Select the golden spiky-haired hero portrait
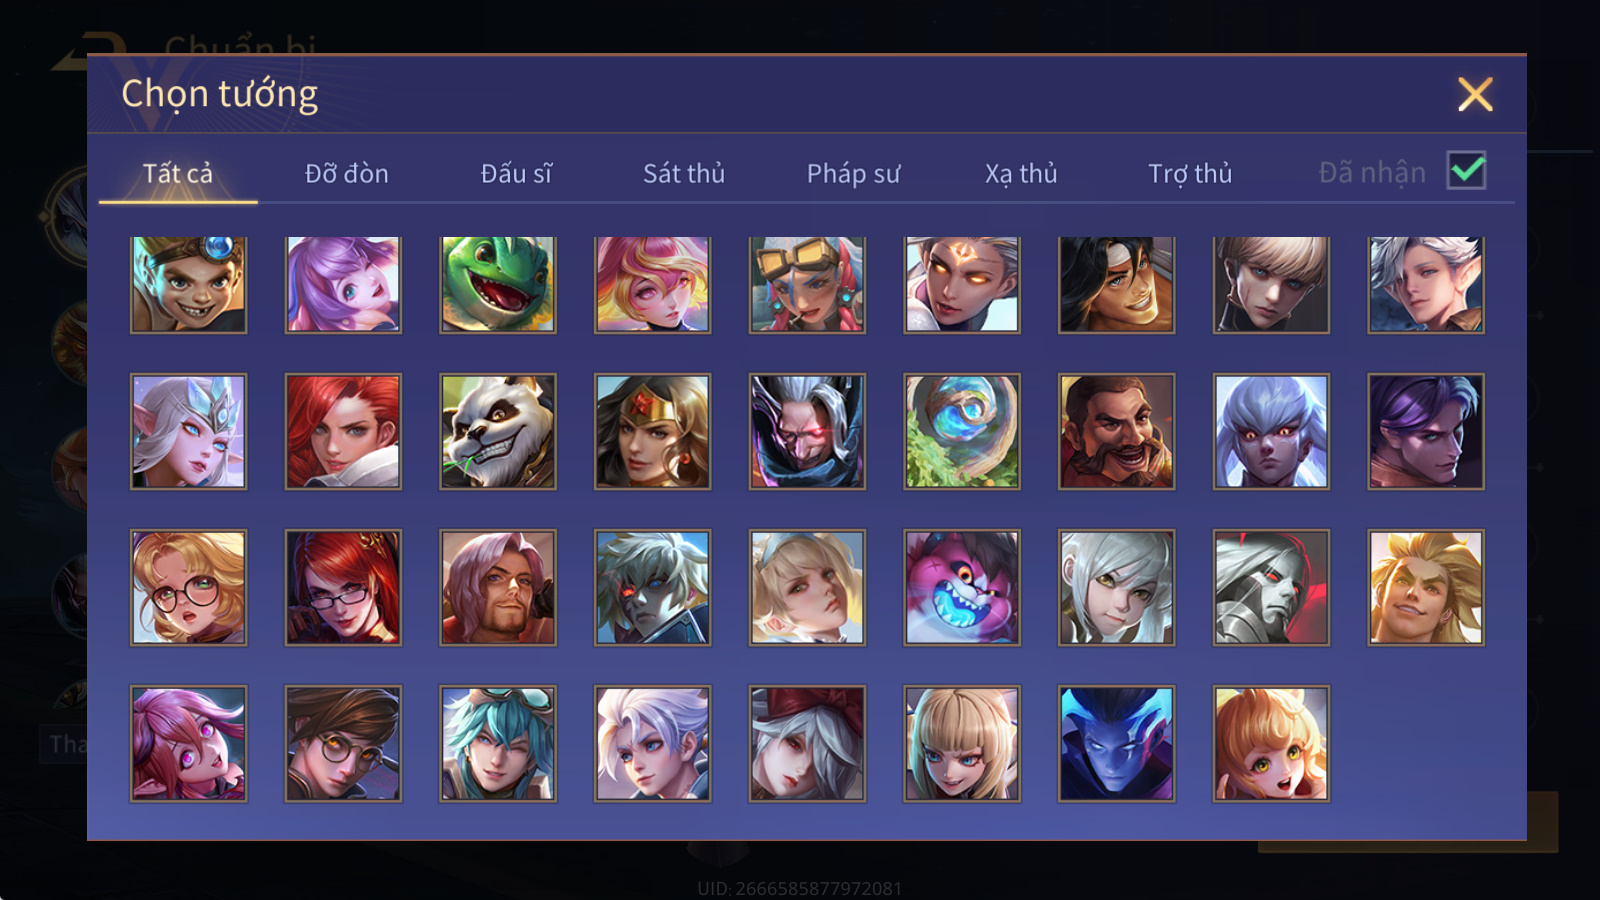Image resolution: width=1600 pixels, height=900 pixels. coord(1426,588)
